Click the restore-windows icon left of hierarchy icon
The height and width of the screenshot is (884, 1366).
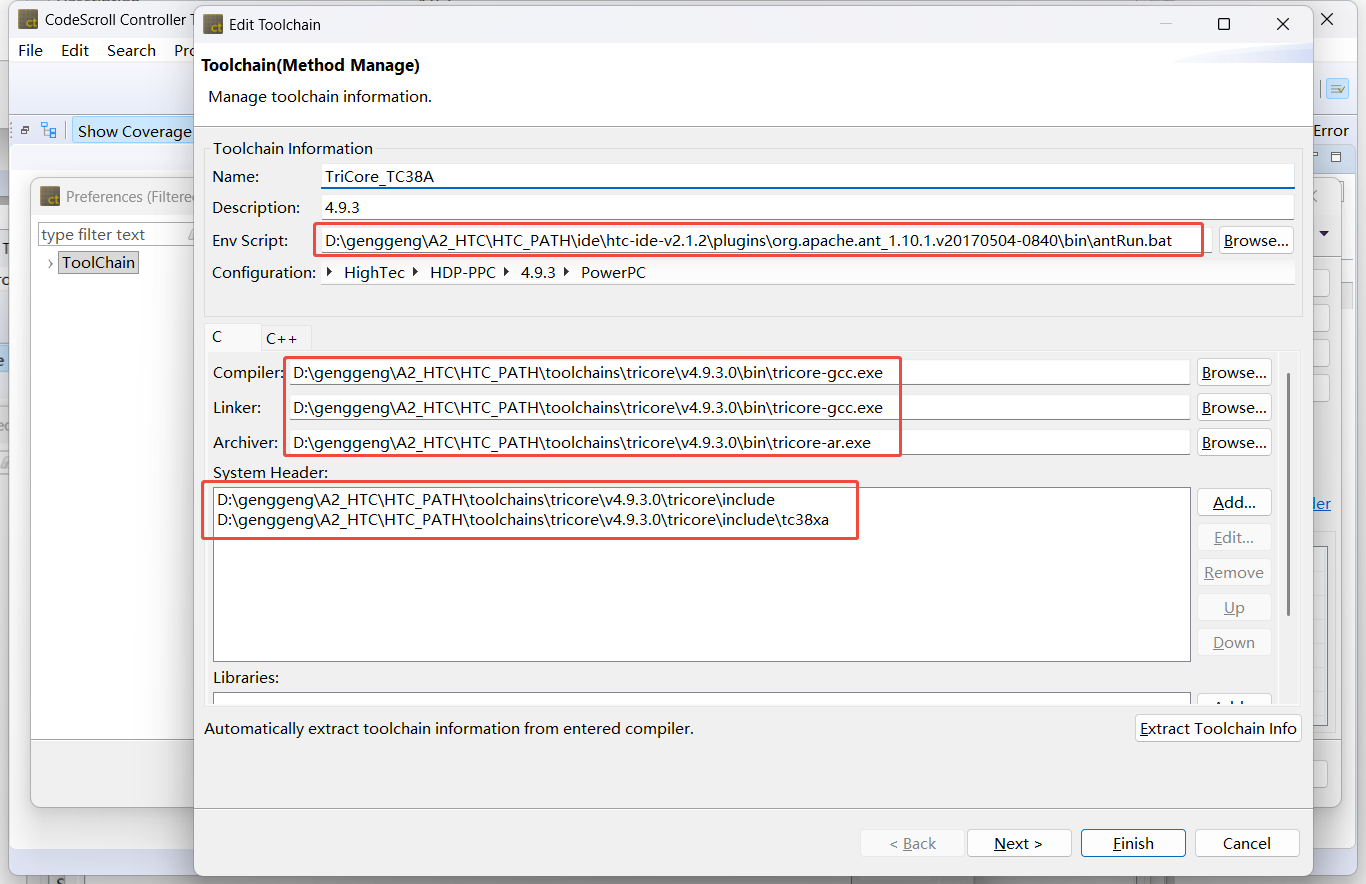25,131
